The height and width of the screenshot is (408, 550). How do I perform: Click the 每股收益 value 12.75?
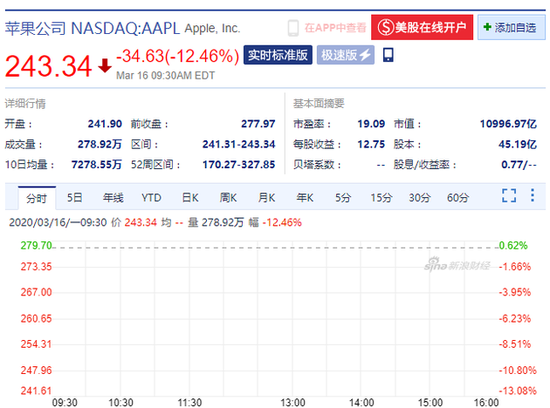tap(371, 144)
